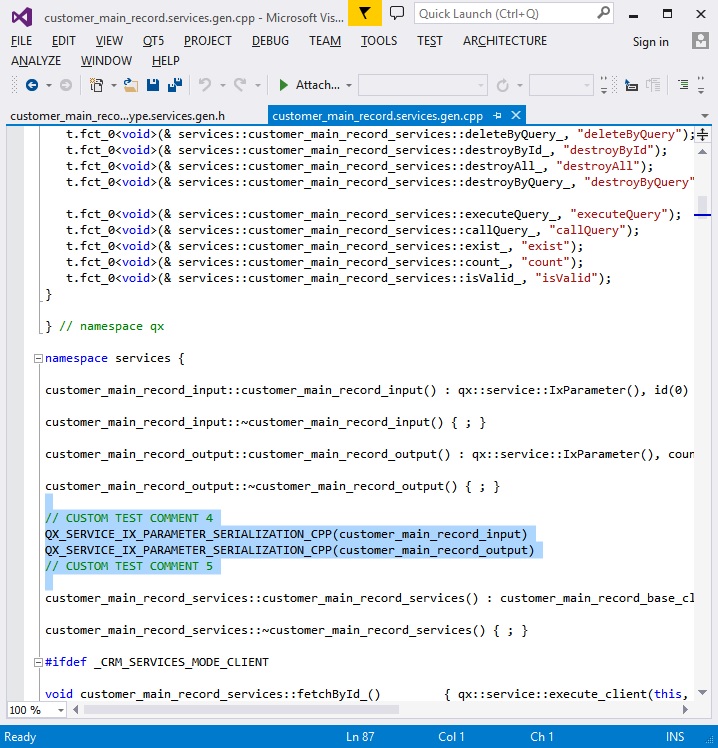Click the user account avatar icon
The height and width of the screenshot is (748, 718).
pos(700,41)
